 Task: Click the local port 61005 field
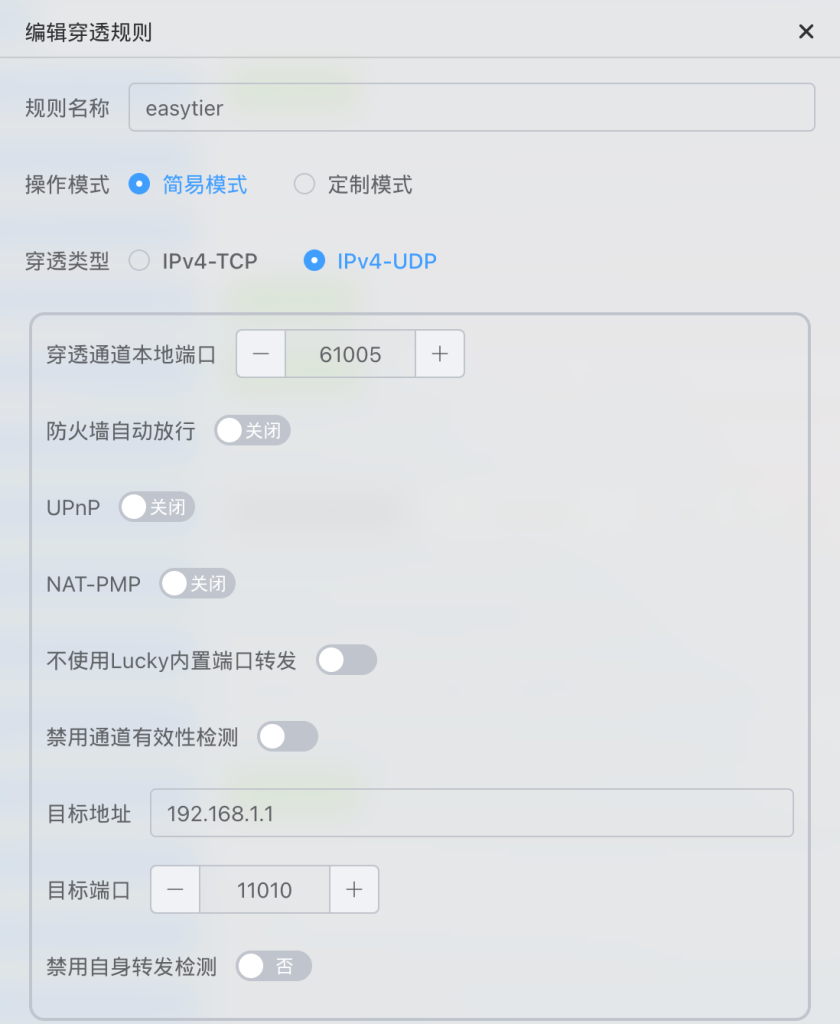(350, 354)
